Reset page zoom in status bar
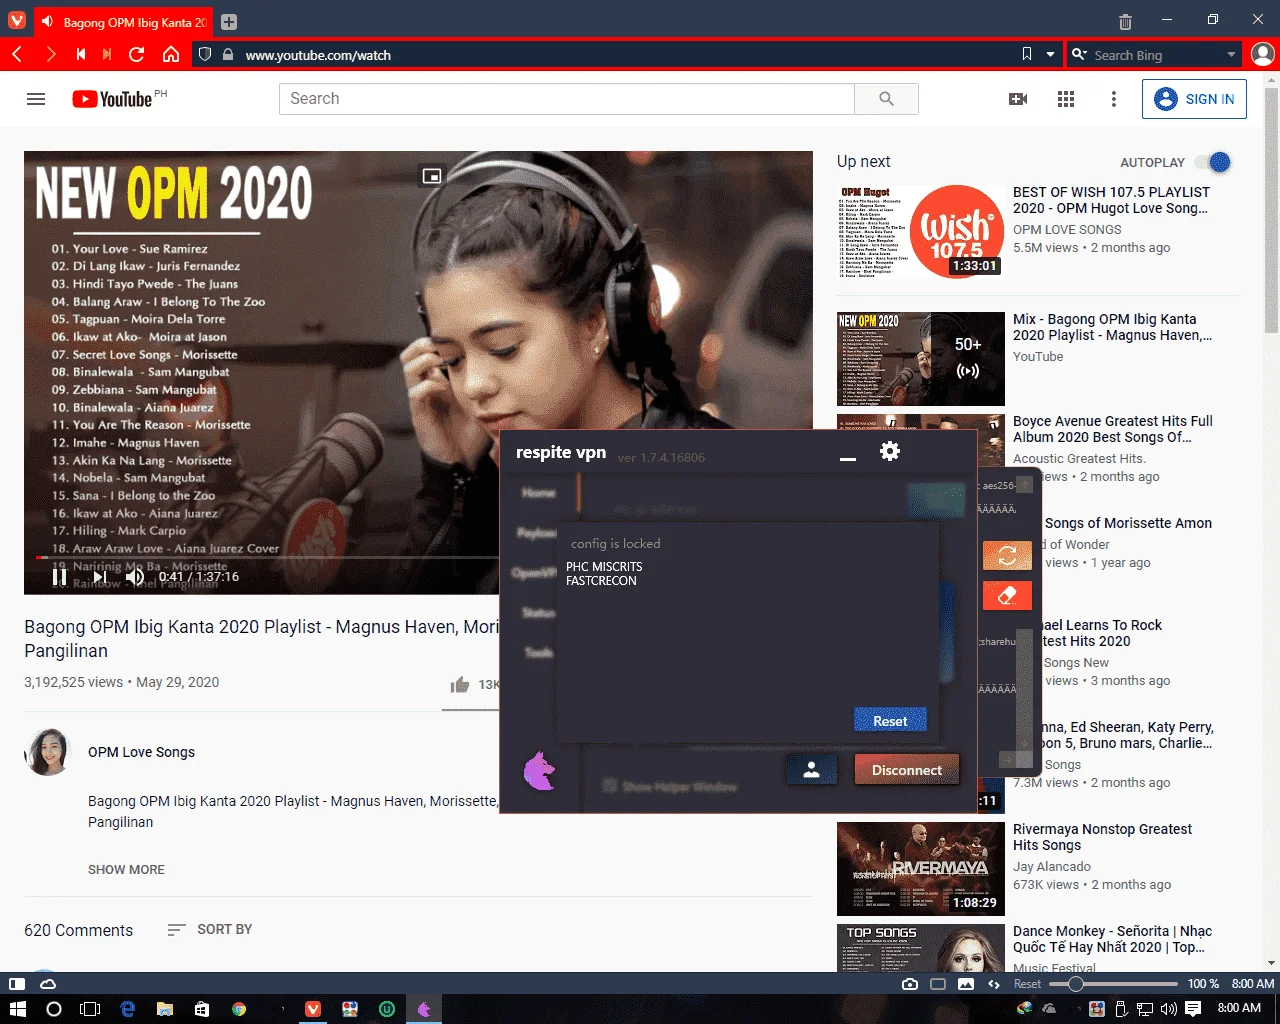This screenshot has height=1024, width=1280. tap(1027, 984)
